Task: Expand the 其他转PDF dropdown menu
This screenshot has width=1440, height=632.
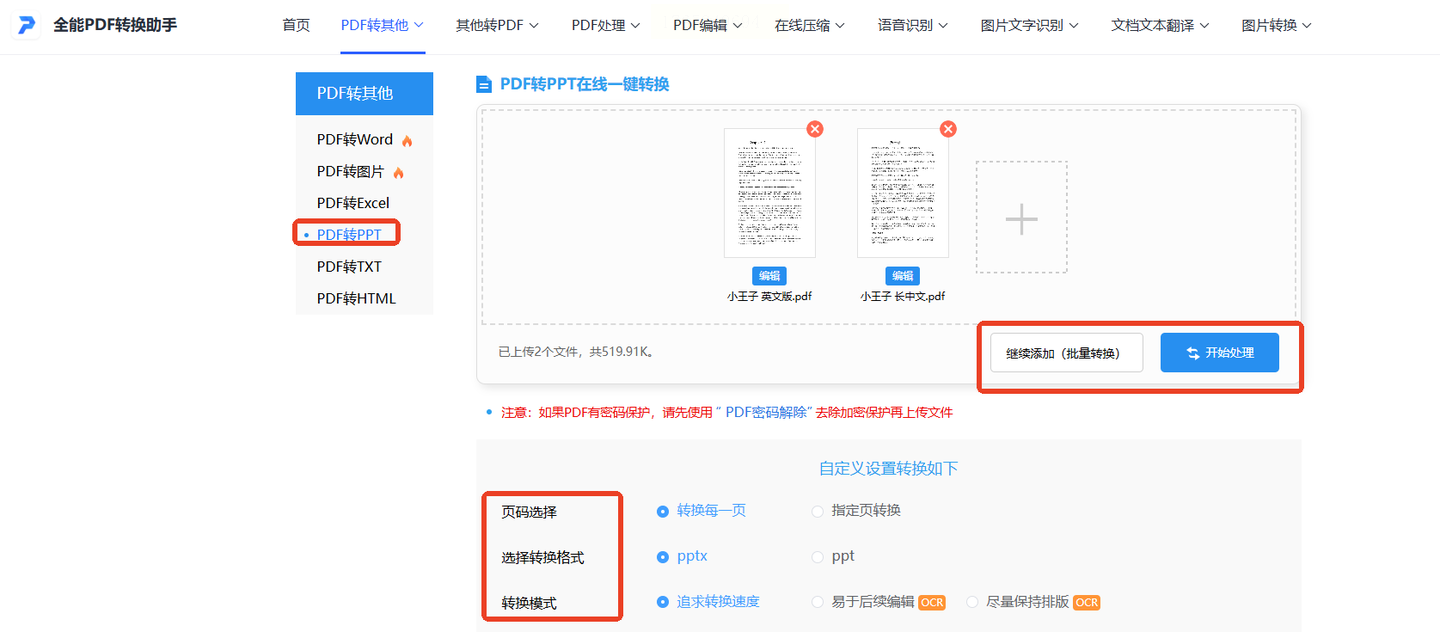Action: coord(497,25)
